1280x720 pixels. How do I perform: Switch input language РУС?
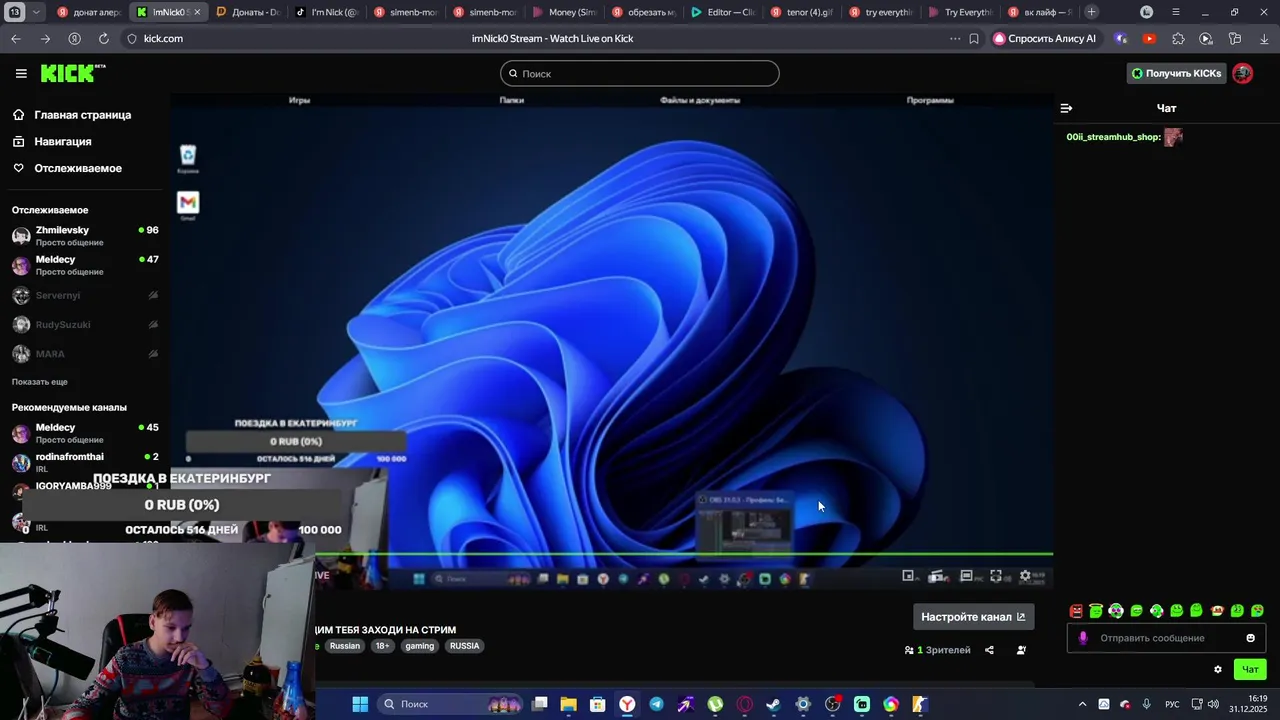(x=1172, y=704)
